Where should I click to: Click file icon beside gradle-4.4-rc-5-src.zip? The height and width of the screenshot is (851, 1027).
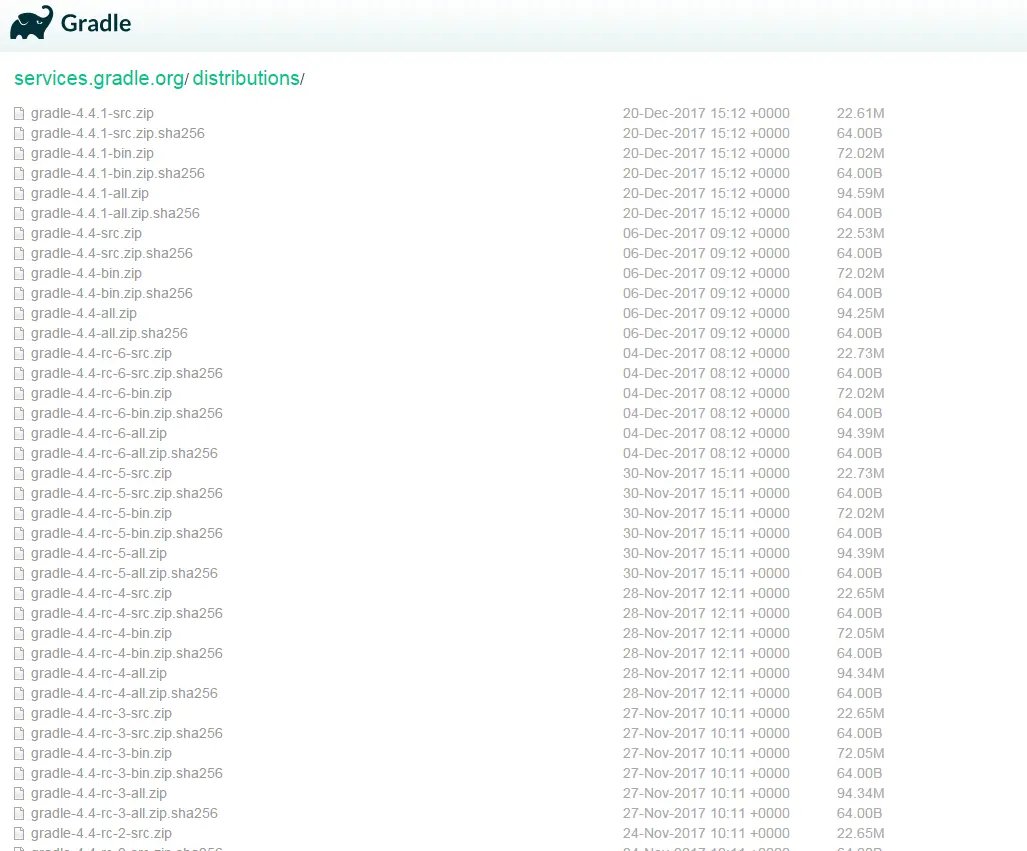pyautogui.click(x=19, y=473)
